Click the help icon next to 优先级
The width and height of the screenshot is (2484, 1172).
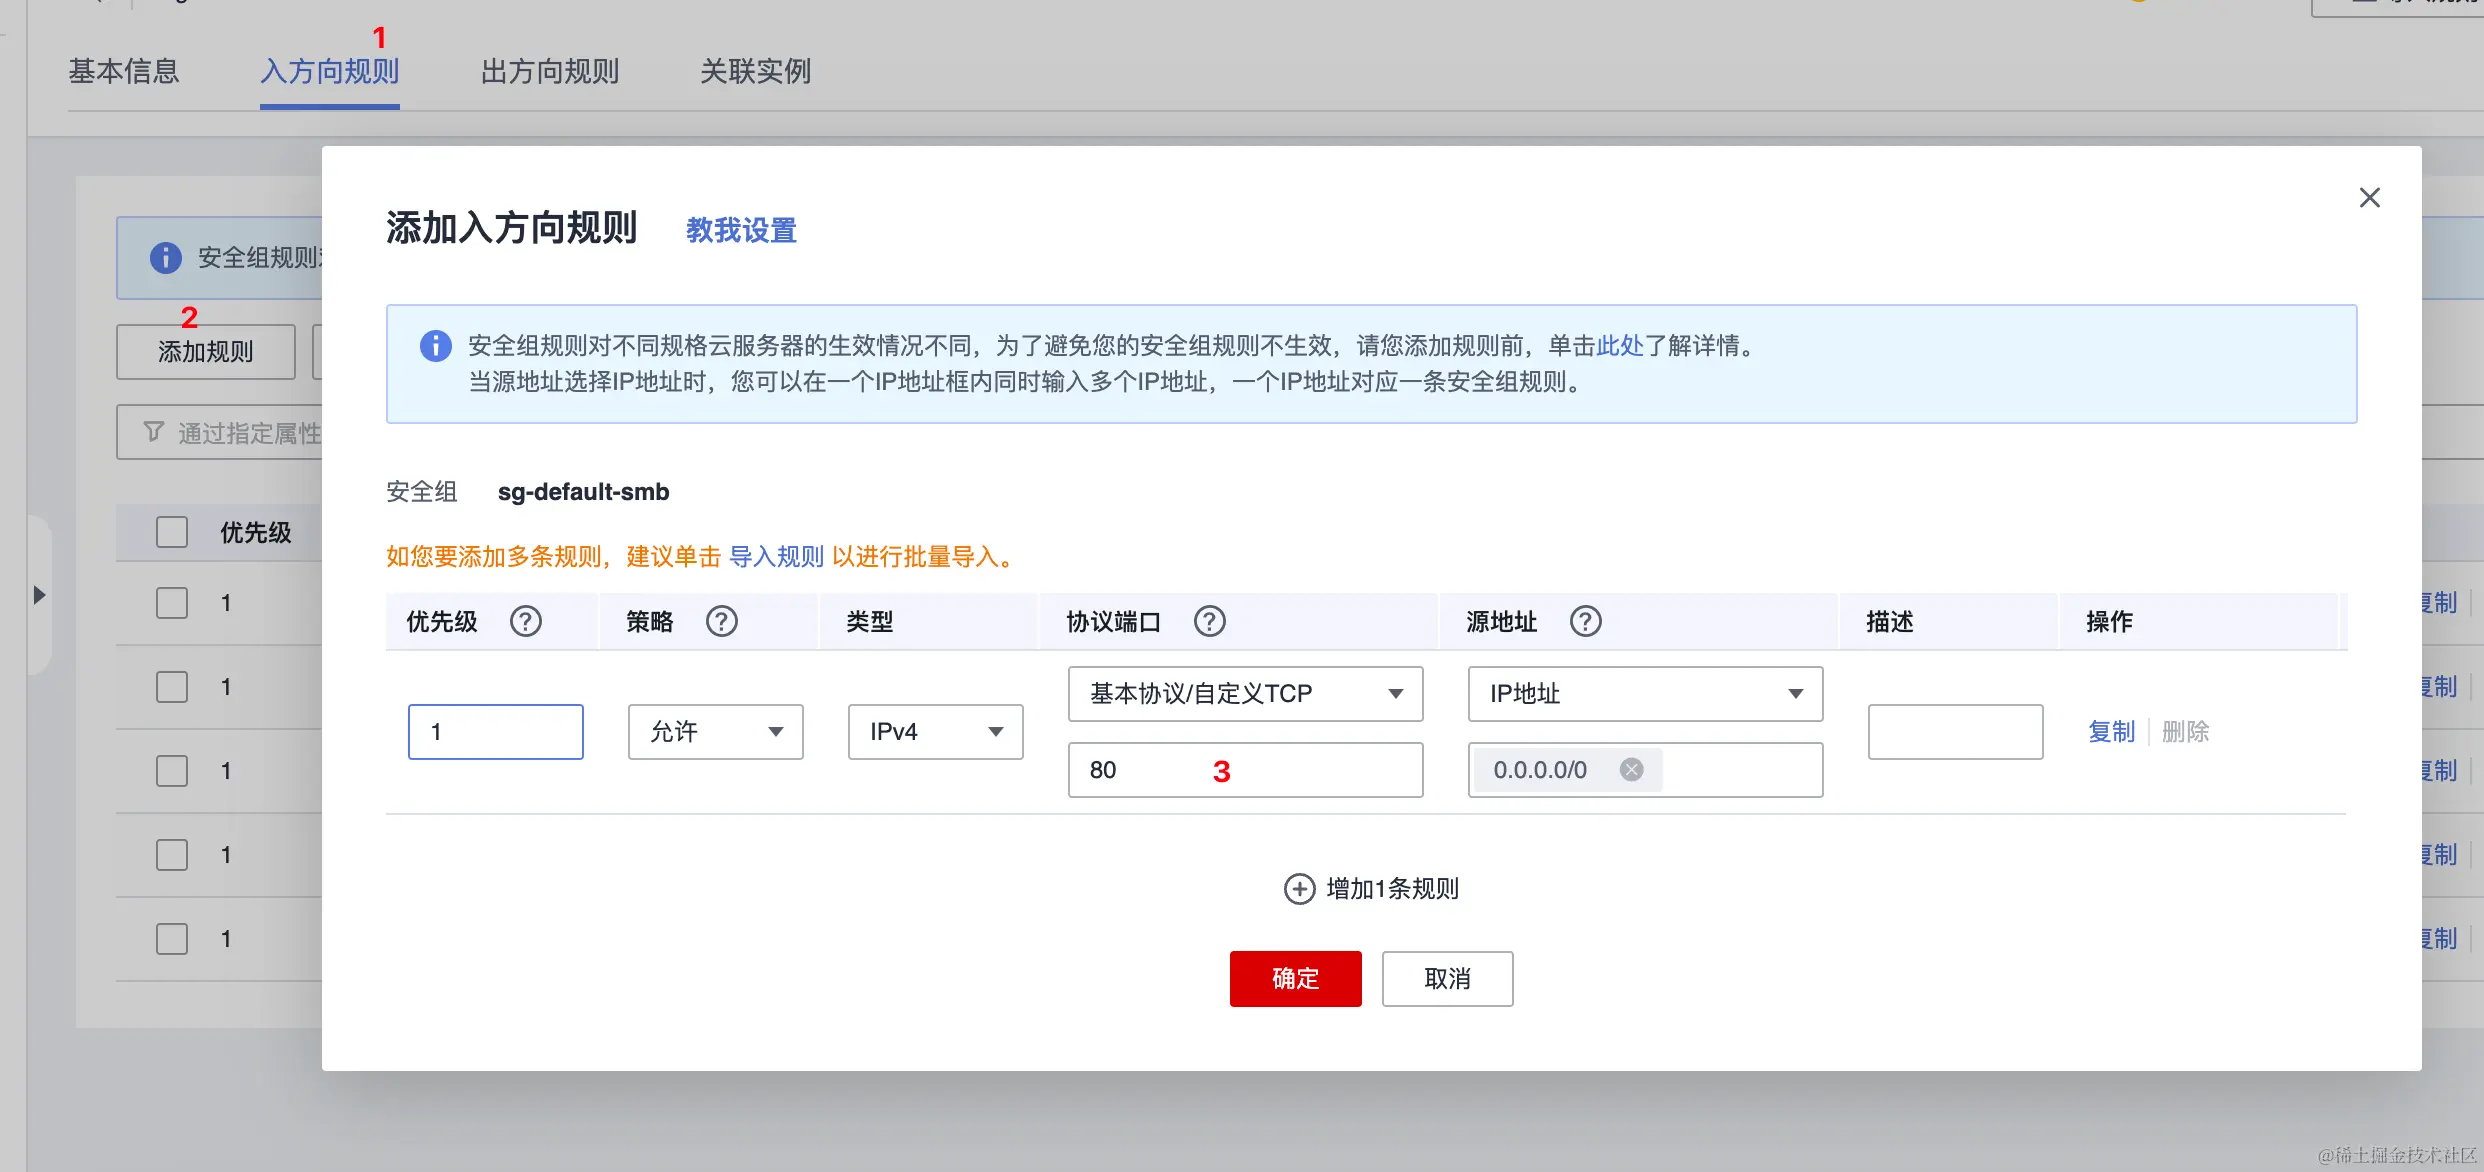coord(526,621)
